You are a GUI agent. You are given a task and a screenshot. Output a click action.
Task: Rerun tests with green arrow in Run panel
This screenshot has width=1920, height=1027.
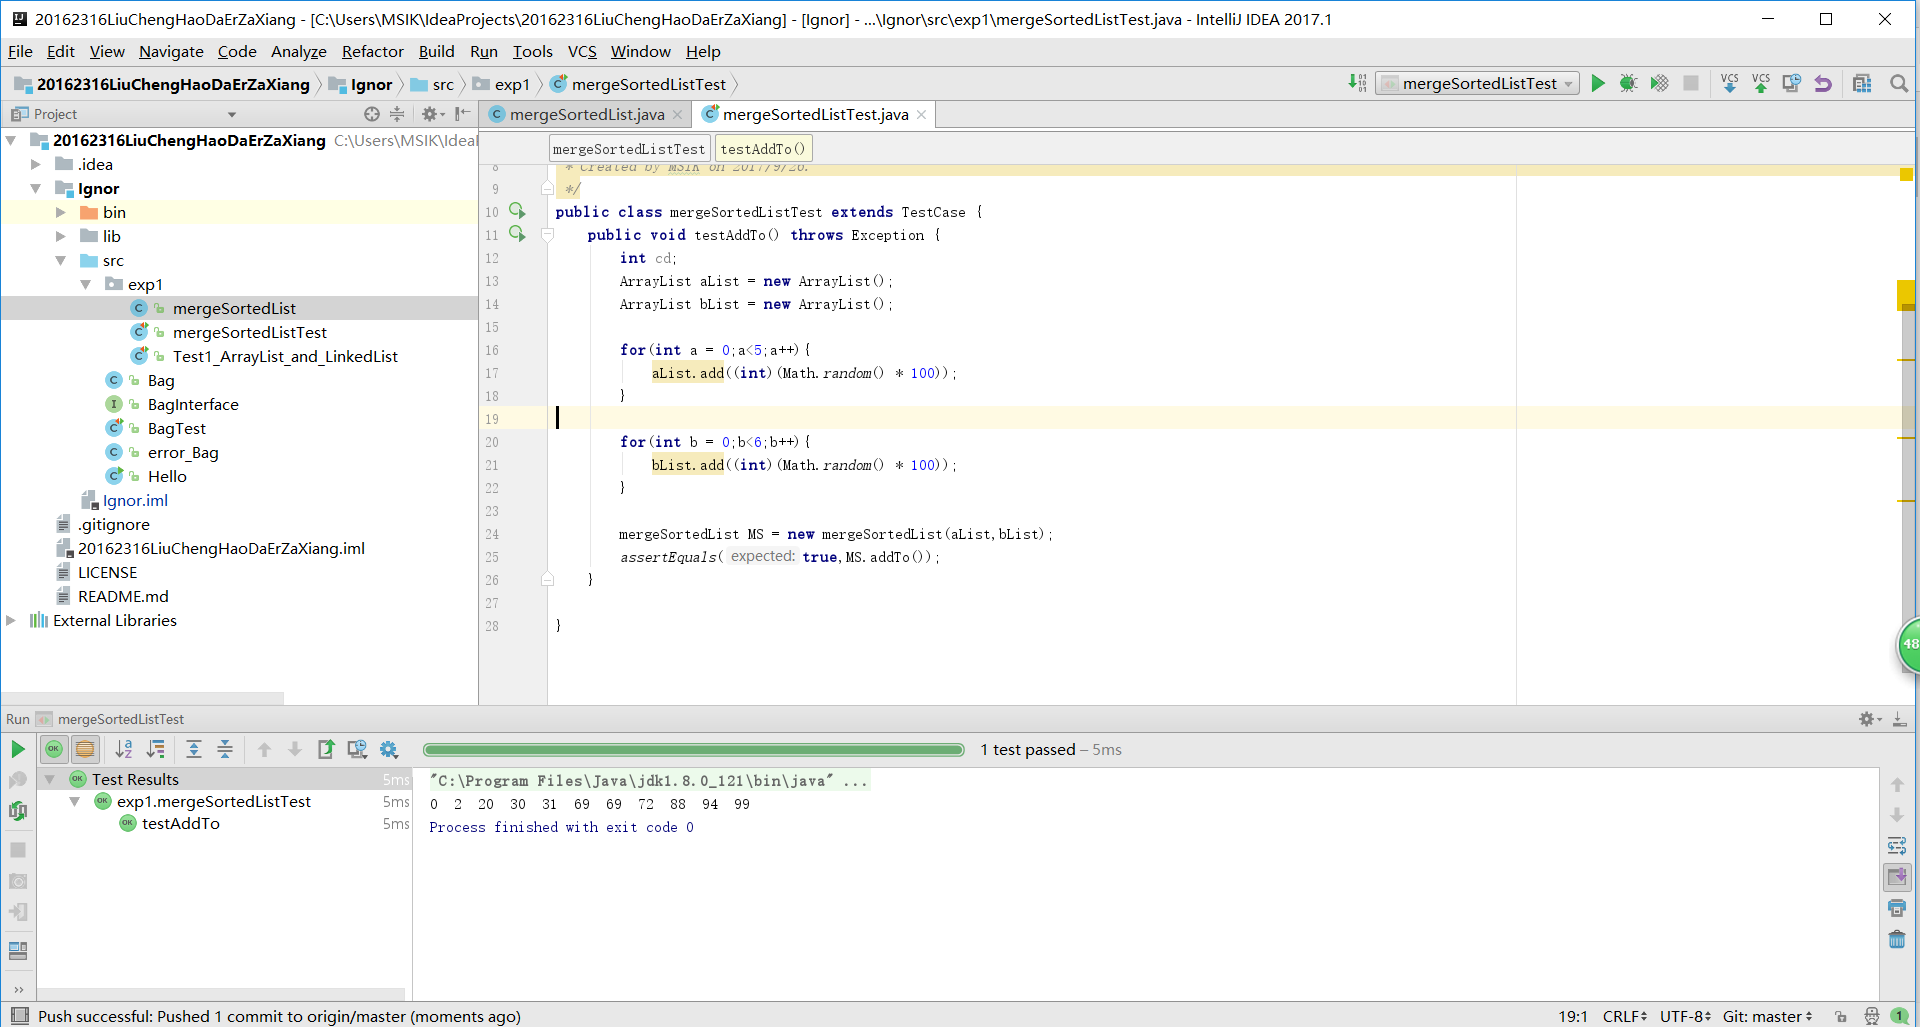[x=18, y=749]
